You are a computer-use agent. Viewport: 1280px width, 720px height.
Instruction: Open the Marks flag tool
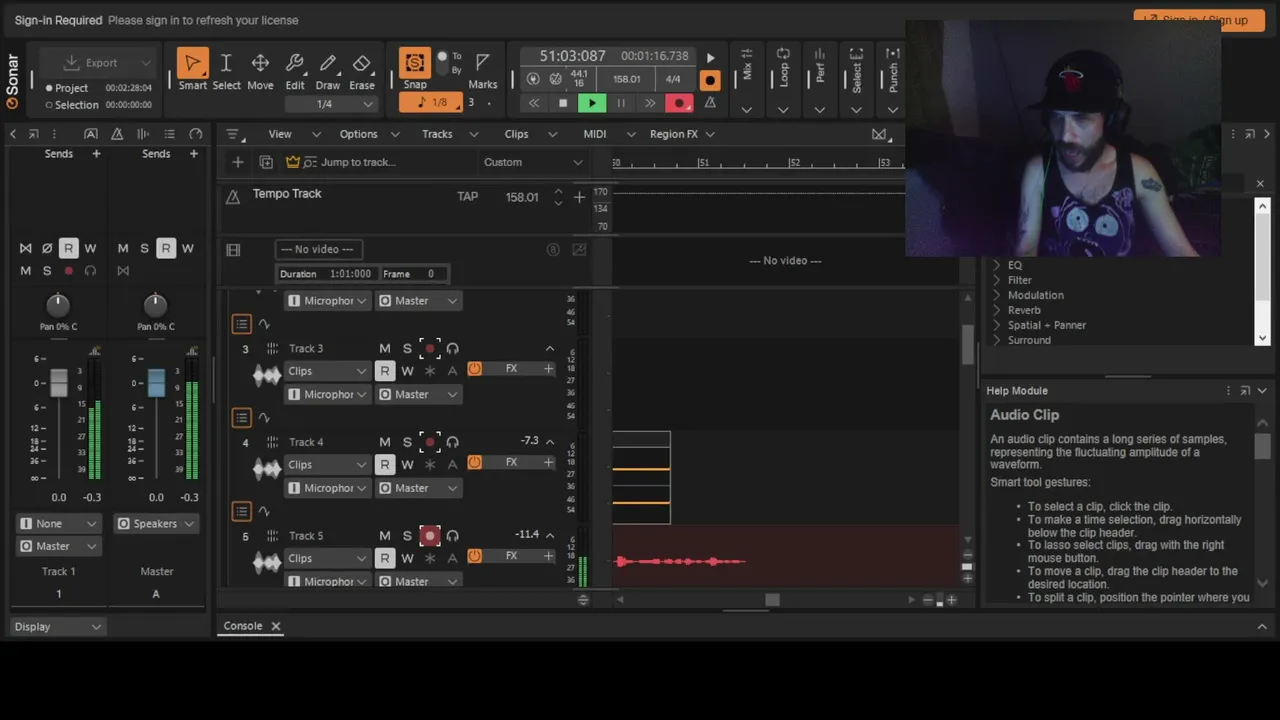click(483, 70)
